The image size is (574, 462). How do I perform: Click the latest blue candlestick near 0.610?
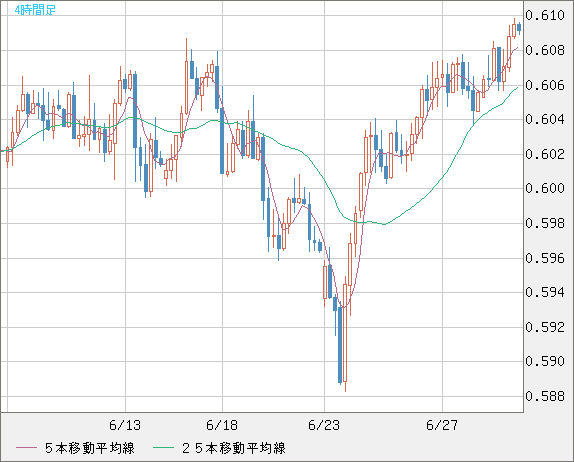click(x=519, y=28)
